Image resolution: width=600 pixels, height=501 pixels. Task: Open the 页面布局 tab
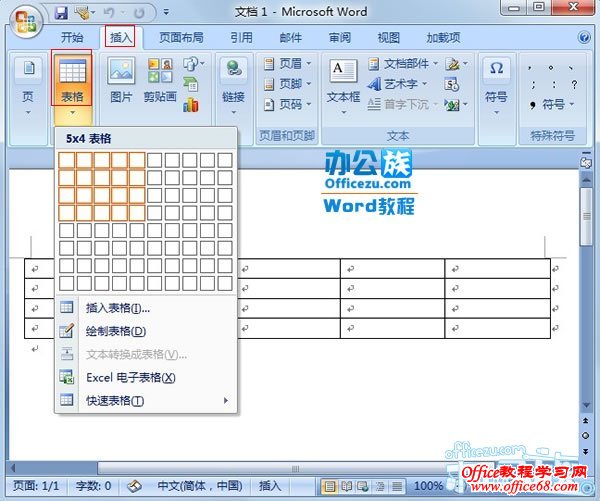181,38
